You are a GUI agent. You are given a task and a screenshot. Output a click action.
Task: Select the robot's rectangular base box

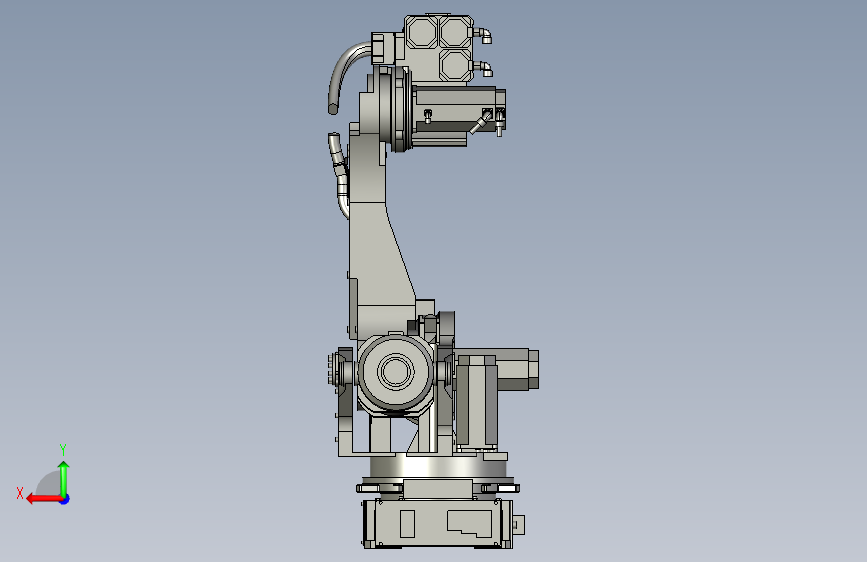[438, 523]
